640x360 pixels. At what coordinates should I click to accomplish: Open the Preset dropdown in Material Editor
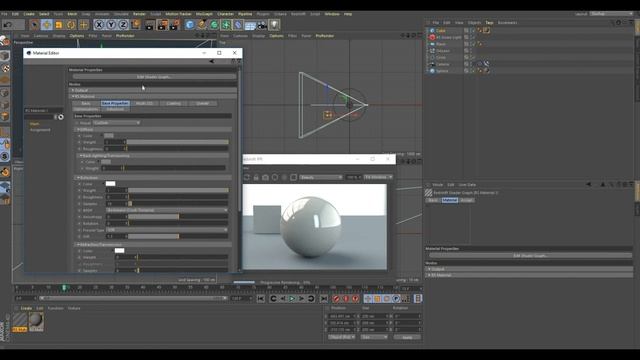coord(116,122)
